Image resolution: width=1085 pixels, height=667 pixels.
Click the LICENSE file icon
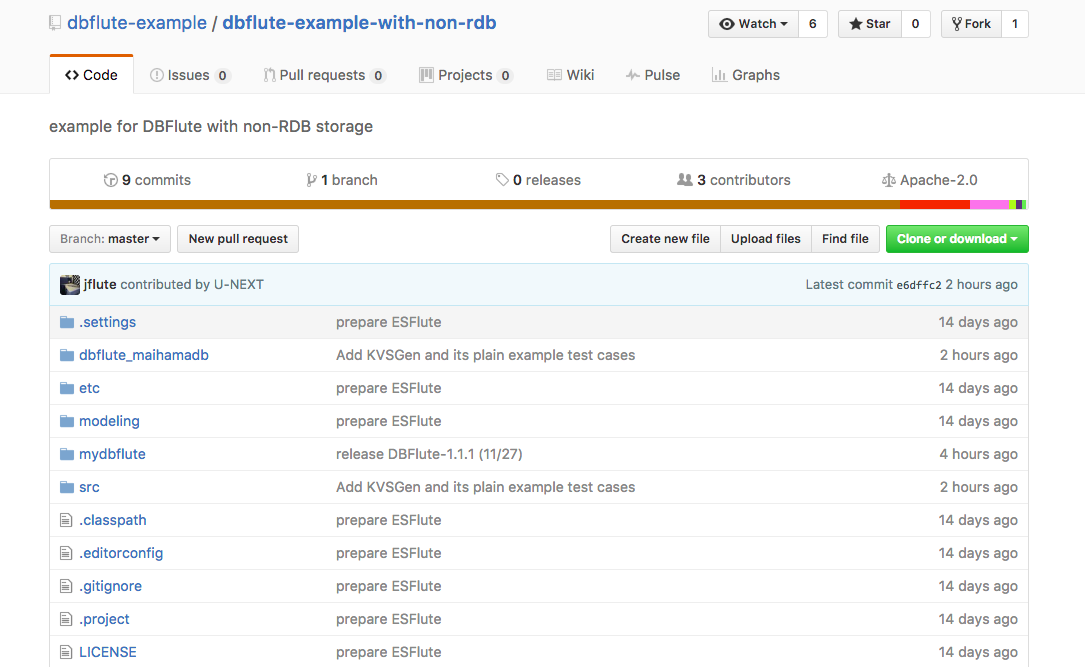(x=66, y=652)
